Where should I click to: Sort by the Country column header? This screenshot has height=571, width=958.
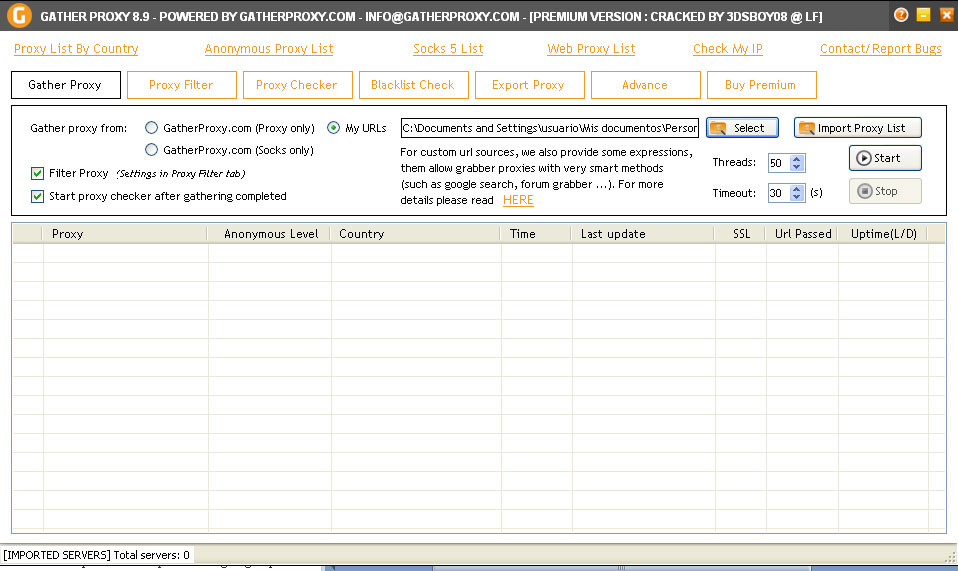click(415, 234)
